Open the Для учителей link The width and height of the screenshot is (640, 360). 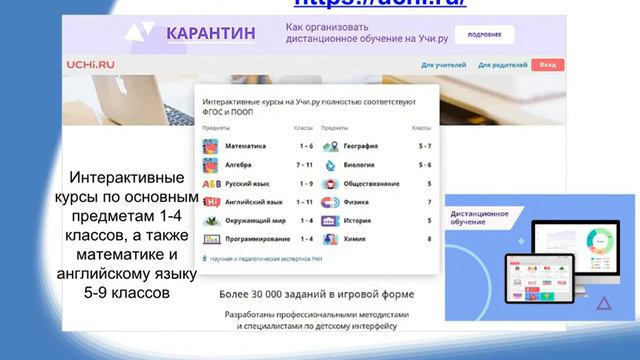coord(444,65)
